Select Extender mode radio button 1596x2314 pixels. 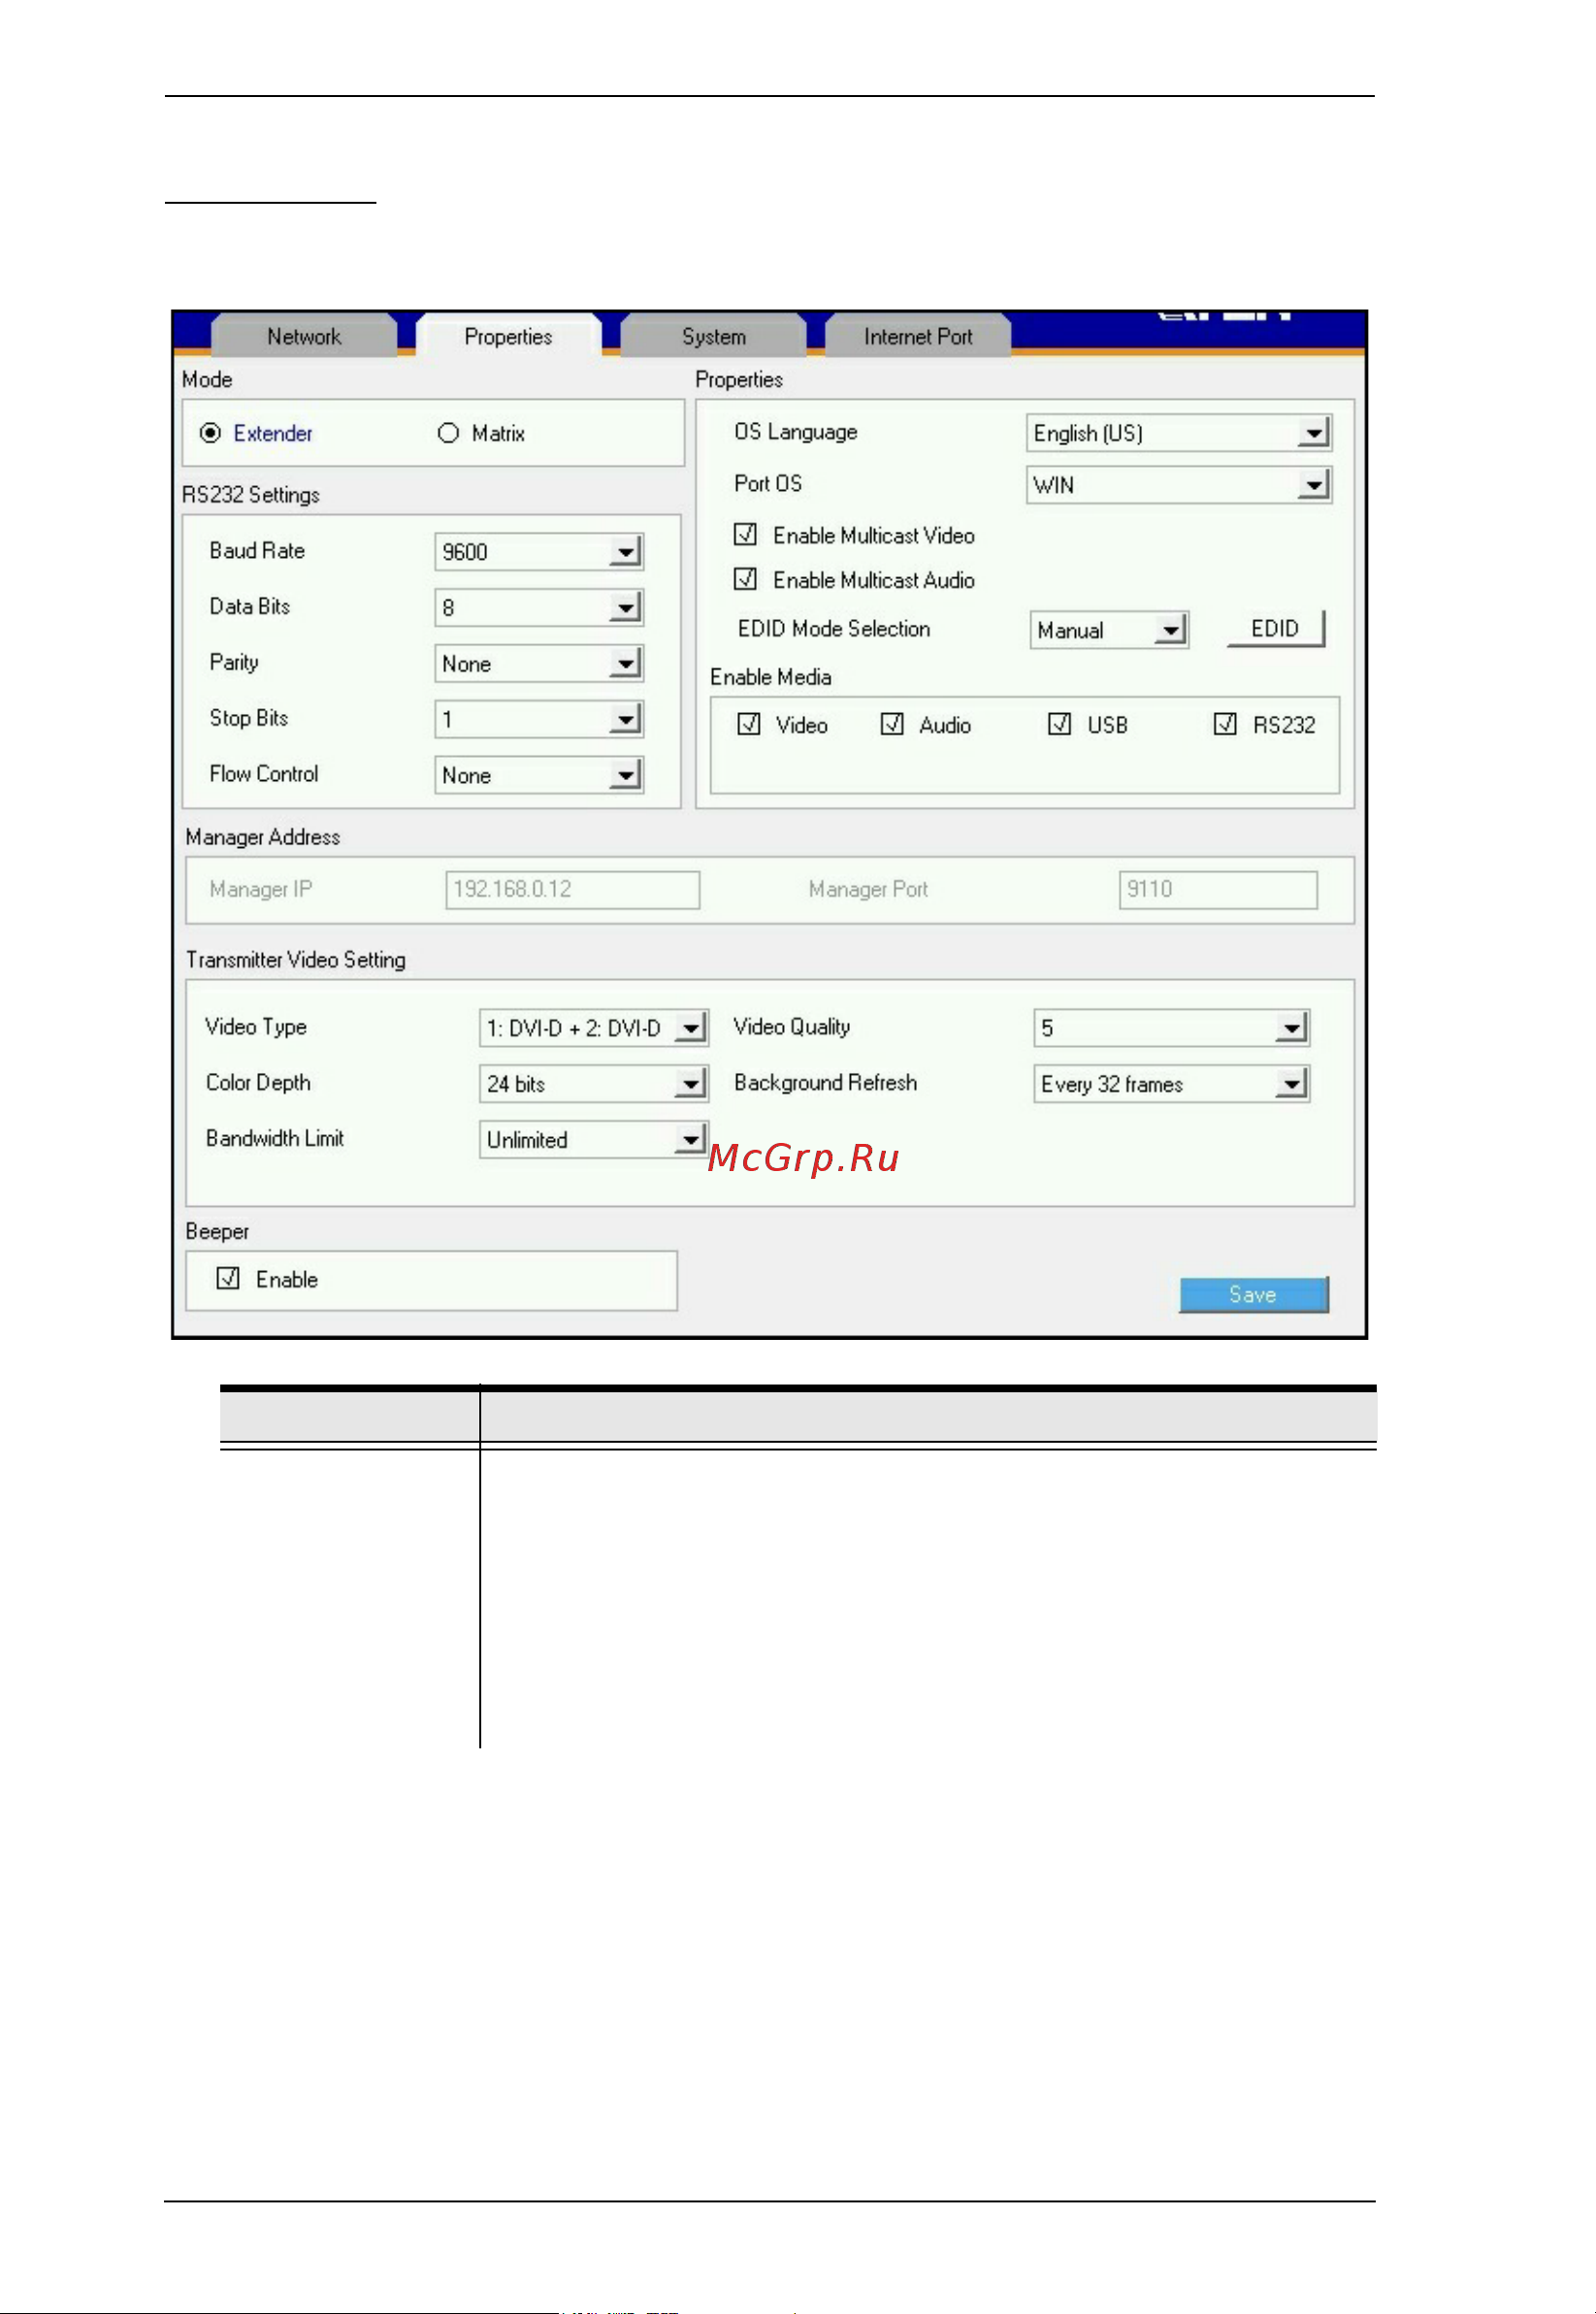[210, 433]
